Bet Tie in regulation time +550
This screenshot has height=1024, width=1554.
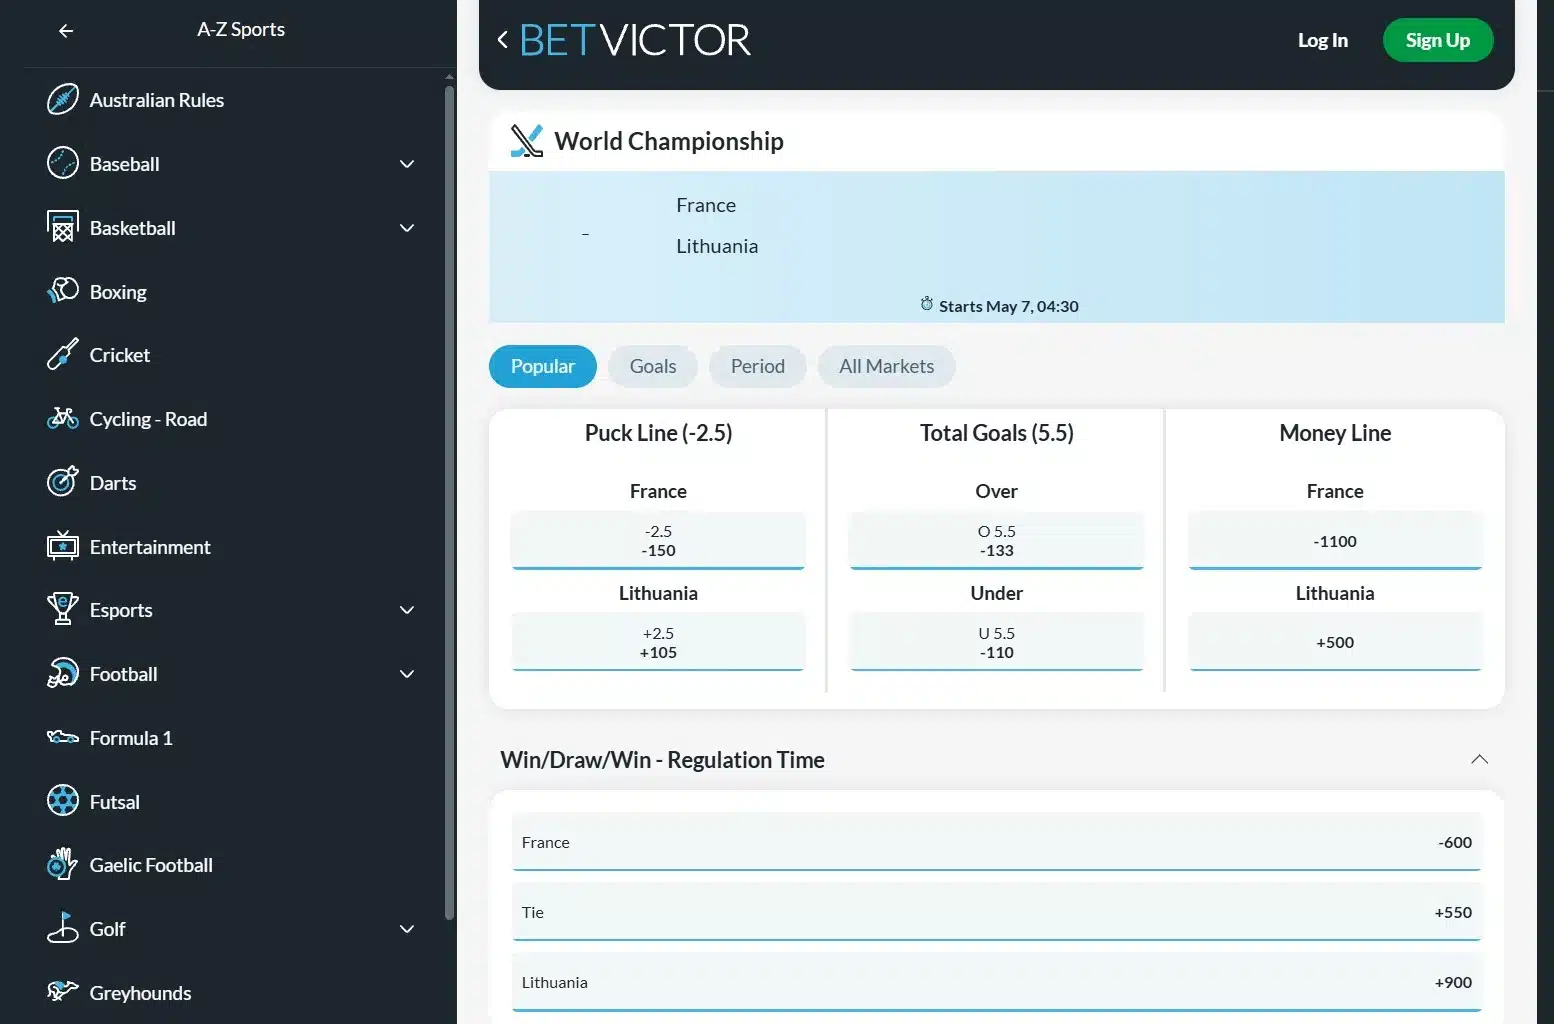tap(997, 912)
